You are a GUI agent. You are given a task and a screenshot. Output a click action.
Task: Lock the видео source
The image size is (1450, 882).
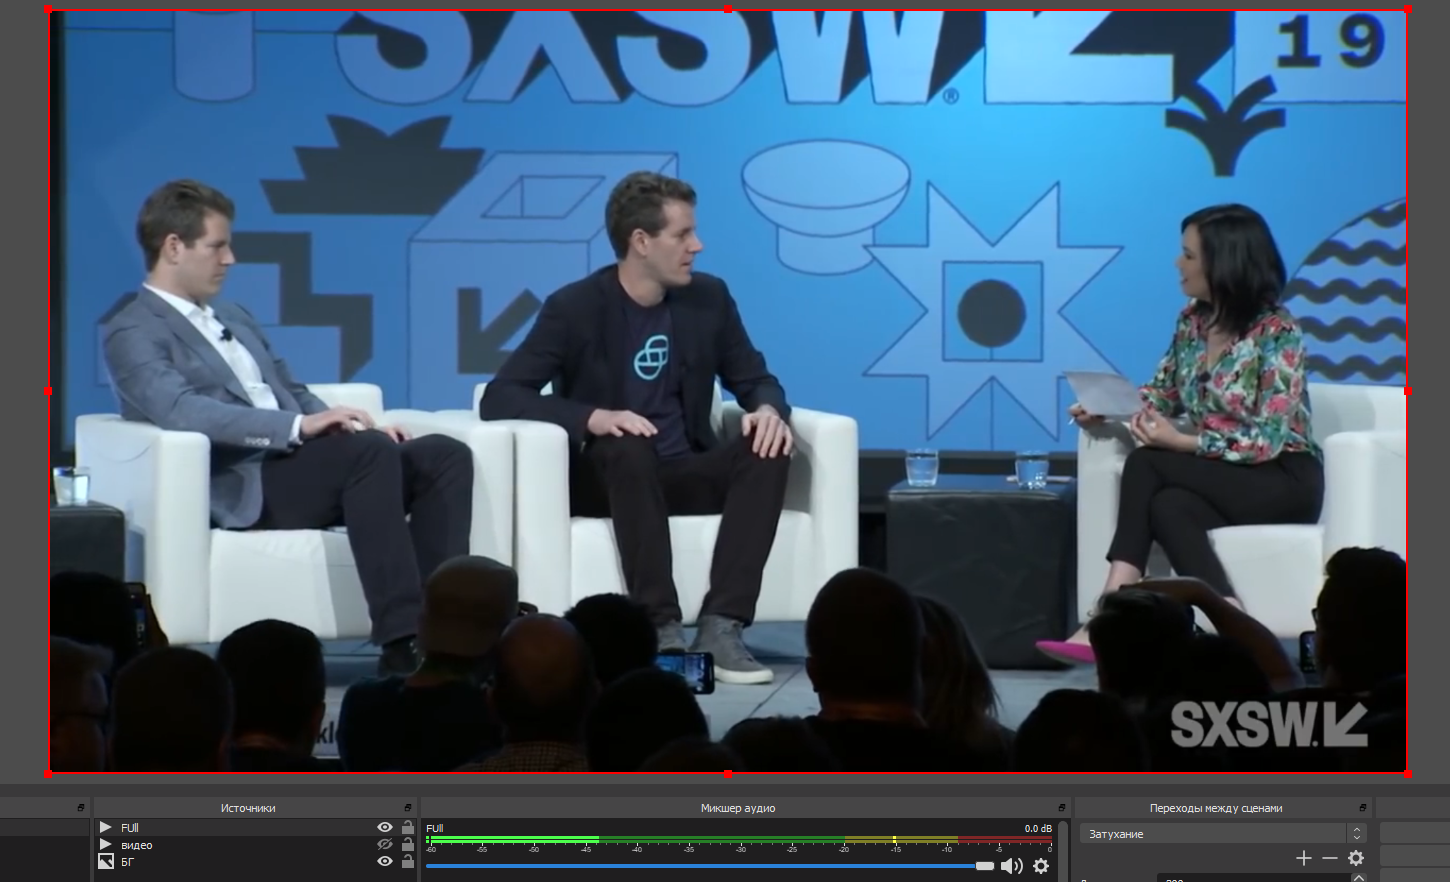pyautogui.click(x=408, y=844)
